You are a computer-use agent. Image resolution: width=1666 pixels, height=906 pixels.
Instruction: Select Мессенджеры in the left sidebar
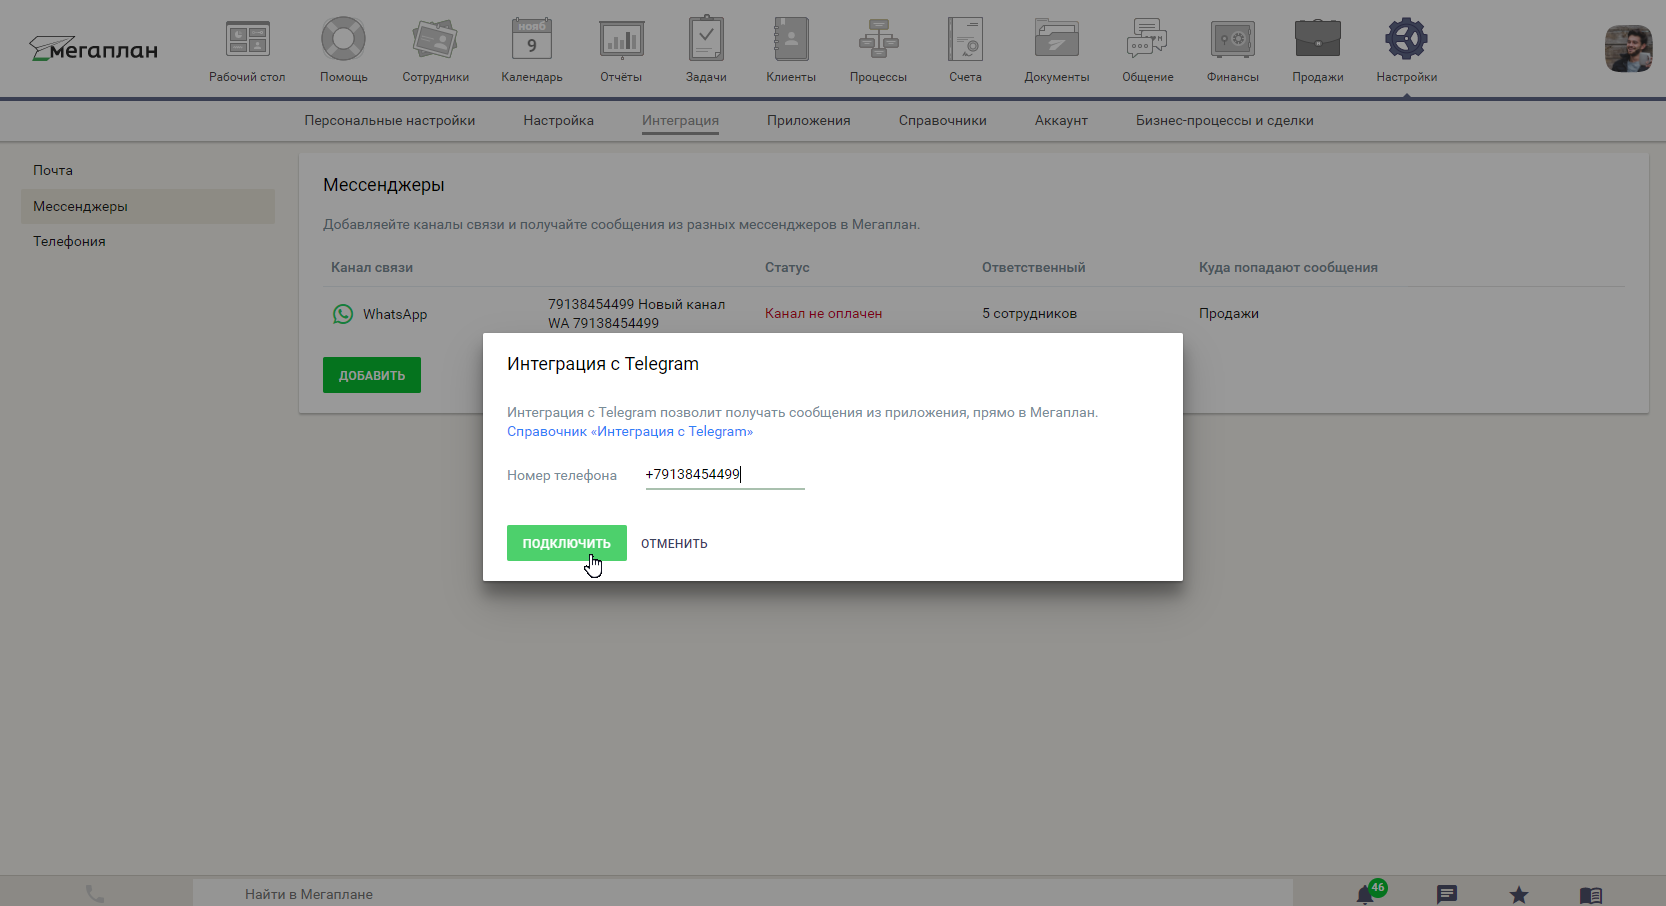point(148,206)
